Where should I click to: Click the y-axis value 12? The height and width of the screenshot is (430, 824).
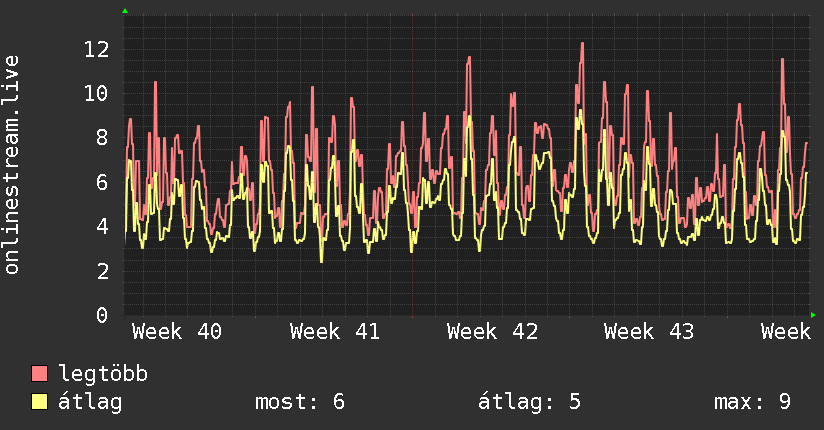tap(97, 50)
